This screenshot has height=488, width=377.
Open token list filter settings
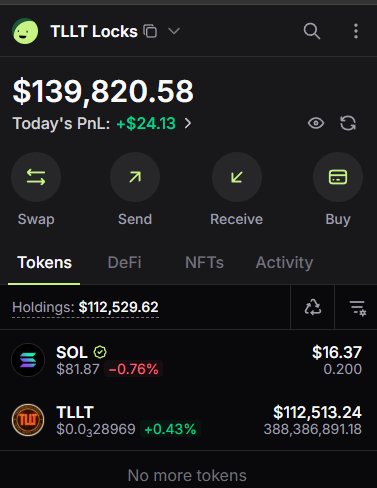(358, 307)
